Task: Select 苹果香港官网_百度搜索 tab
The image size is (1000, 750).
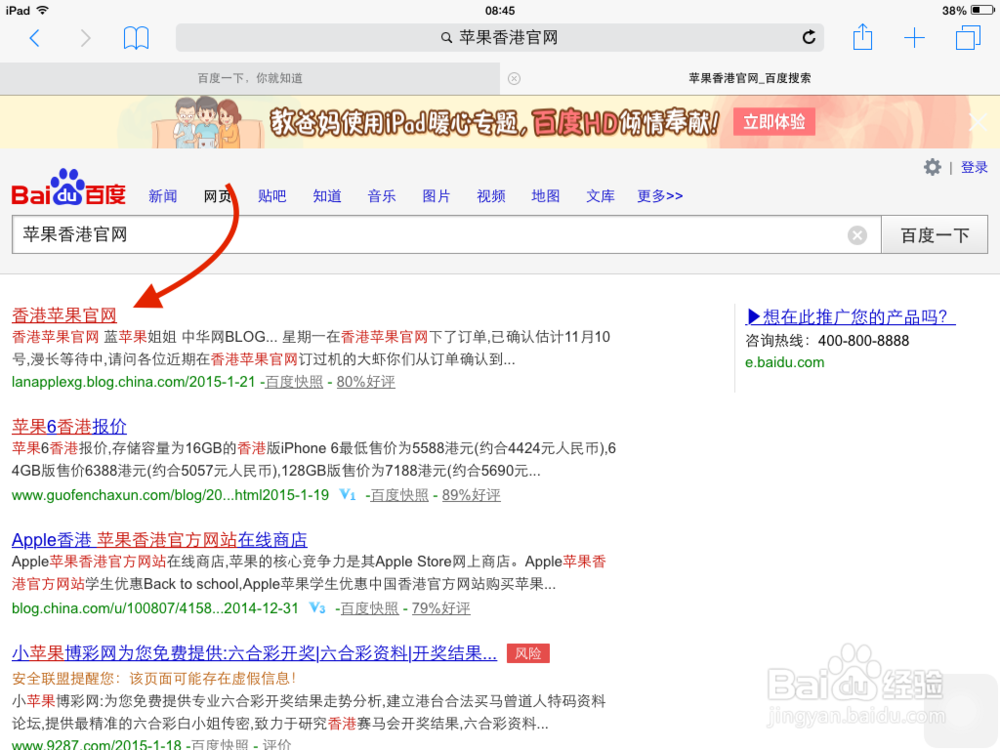Action: 750,78
